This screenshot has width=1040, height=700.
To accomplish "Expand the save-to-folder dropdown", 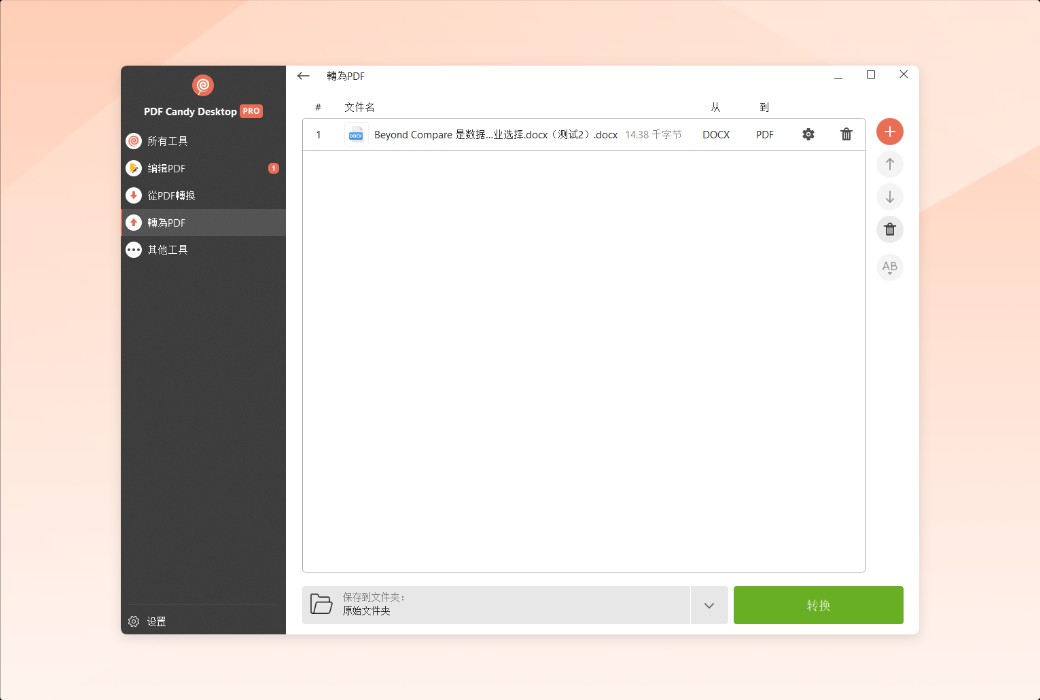I will [709, 605].
